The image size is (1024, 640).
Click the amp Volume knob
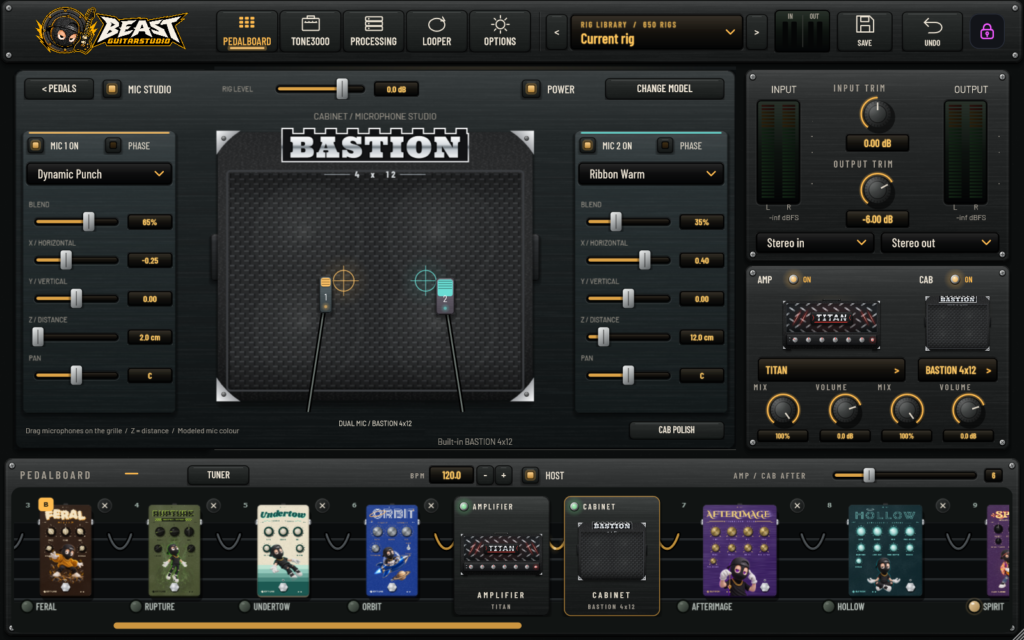point(845,411)
